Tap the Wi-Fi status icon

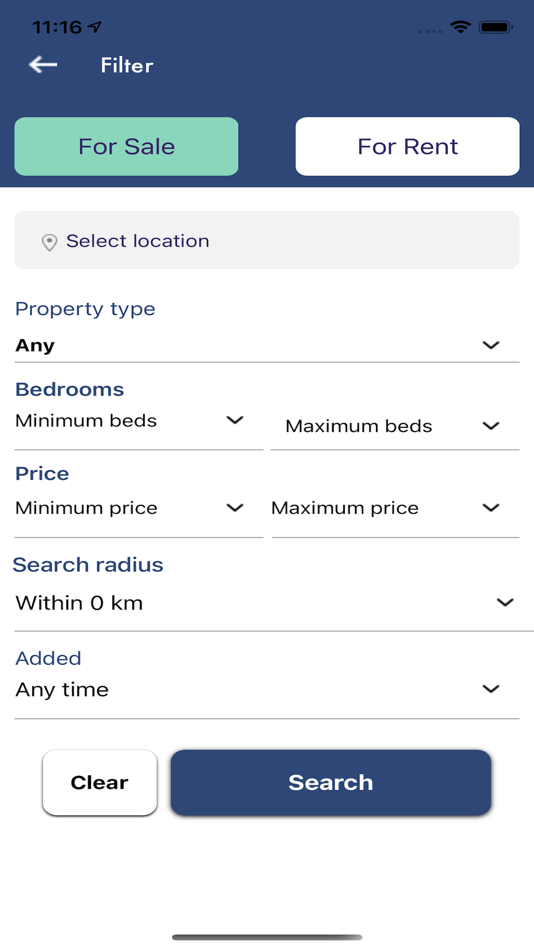461,27
